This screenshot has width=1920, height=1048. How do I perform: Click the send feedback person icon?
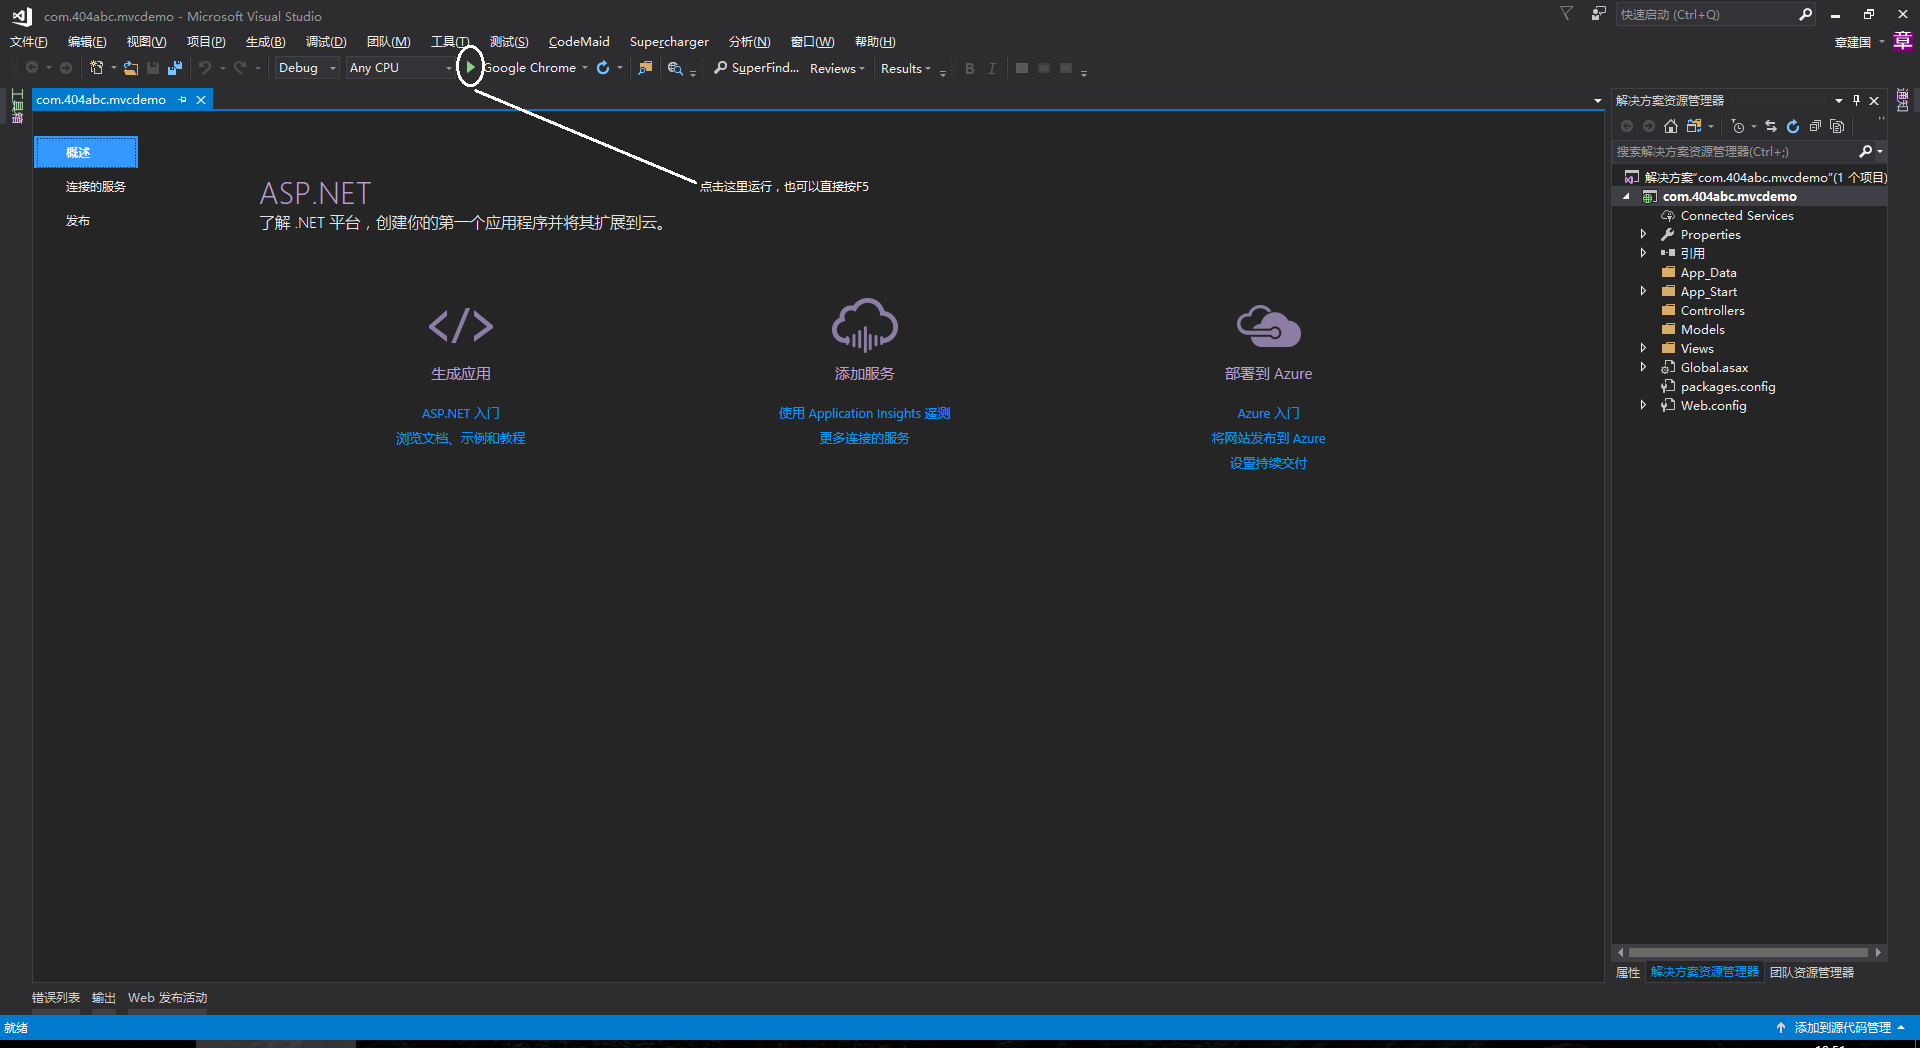[1598, 14]
